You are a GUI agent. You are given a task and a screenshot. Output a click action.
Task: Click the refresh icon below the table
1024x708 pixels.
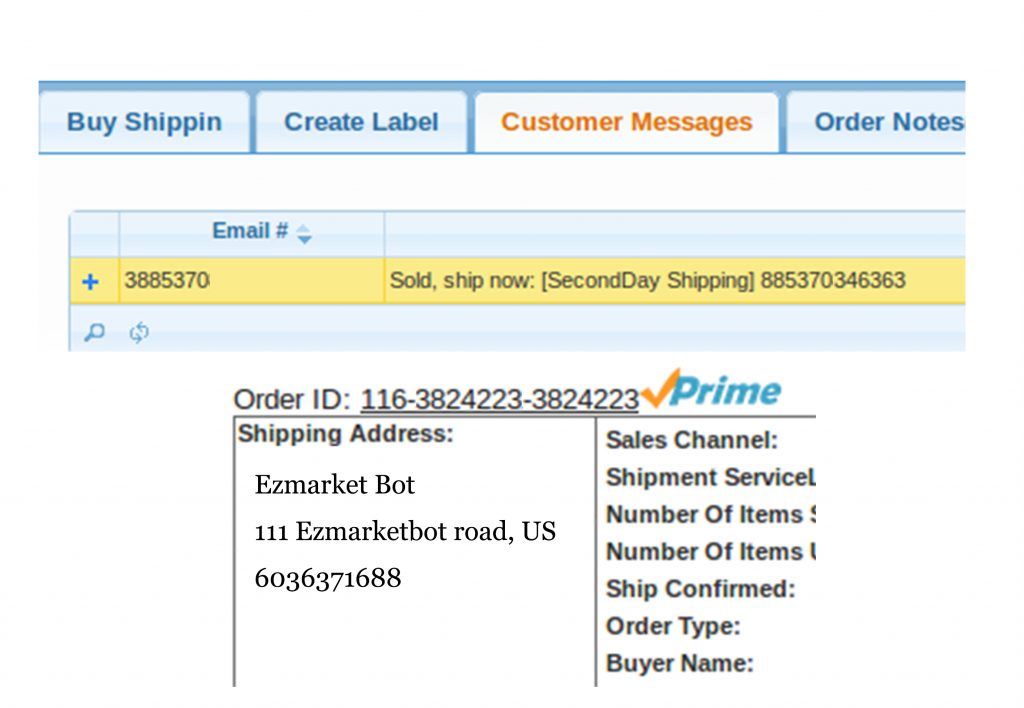pos(138,332)
